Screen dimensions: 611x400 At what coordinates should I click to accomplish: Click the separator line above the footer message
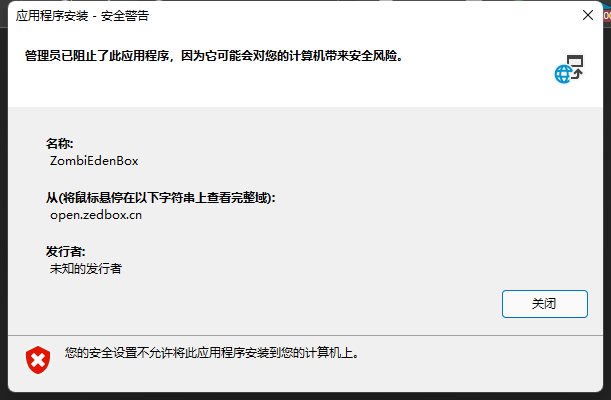(x=306, y=335)
